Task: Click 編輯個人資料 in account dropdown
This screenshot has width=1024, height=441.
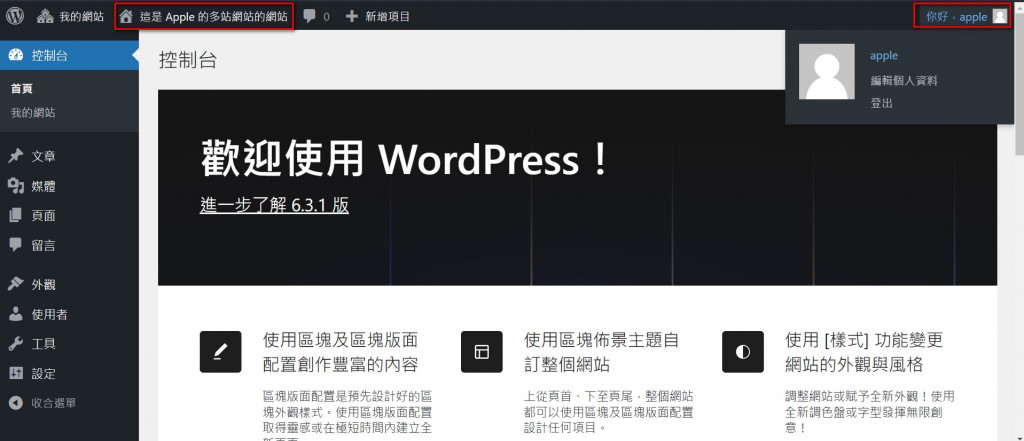Action: 904,80
